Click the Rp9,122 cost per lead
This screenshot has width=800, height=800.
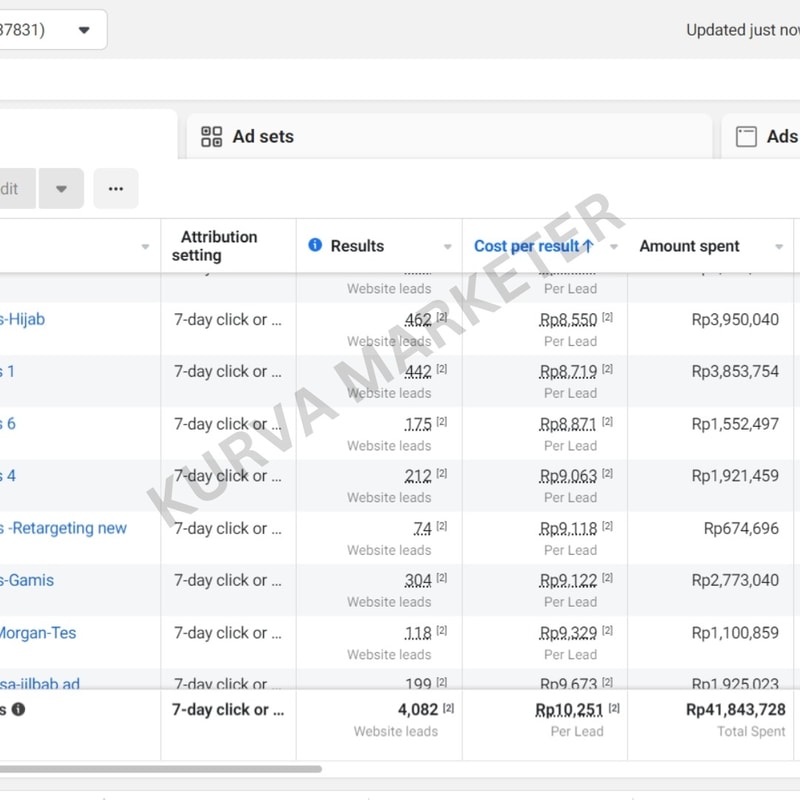(x=568, y=581)
